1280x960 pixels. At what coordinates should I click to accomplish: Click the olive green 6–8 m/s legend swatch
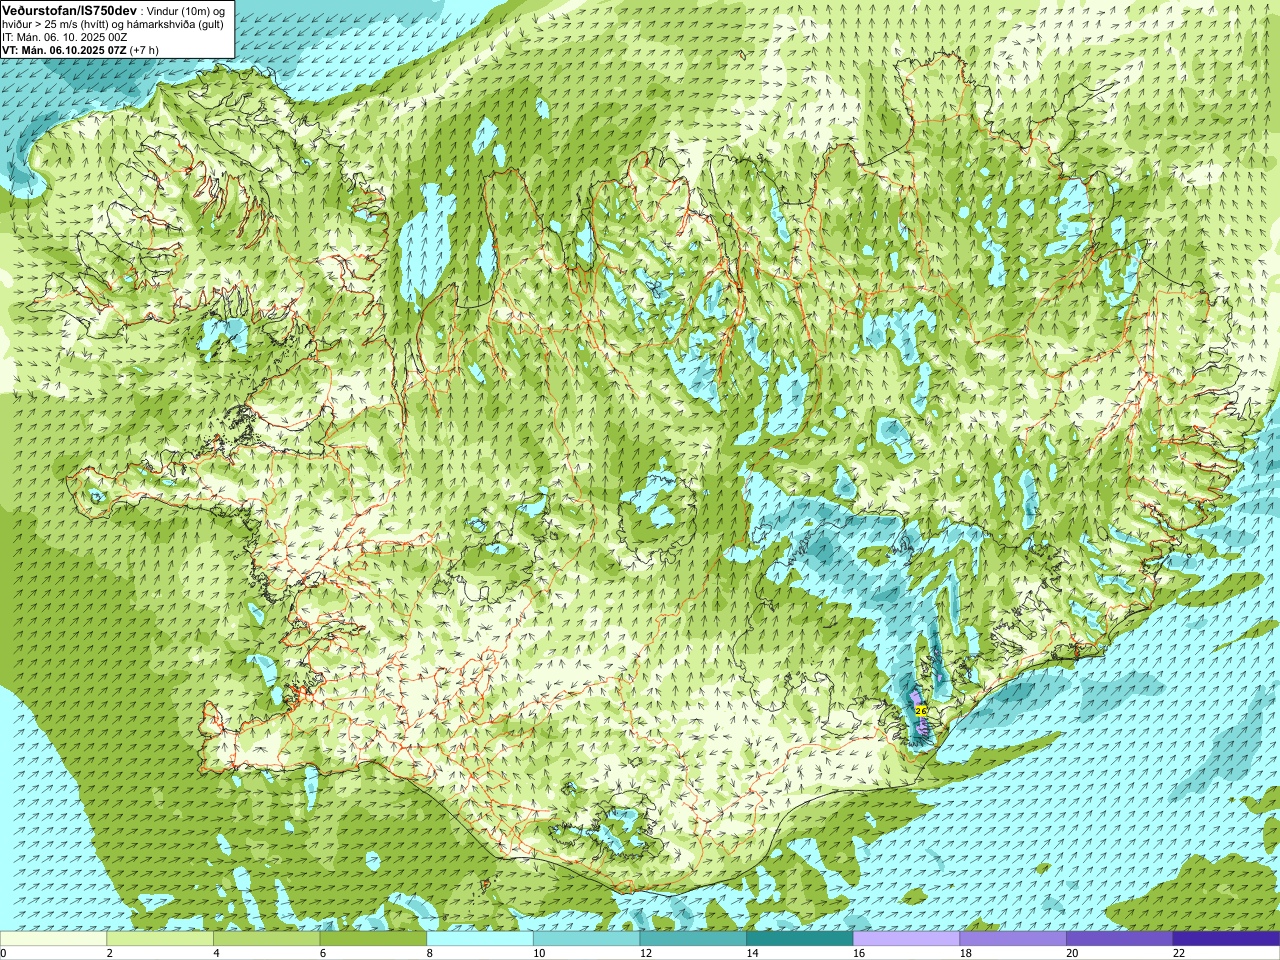(373, 939)
